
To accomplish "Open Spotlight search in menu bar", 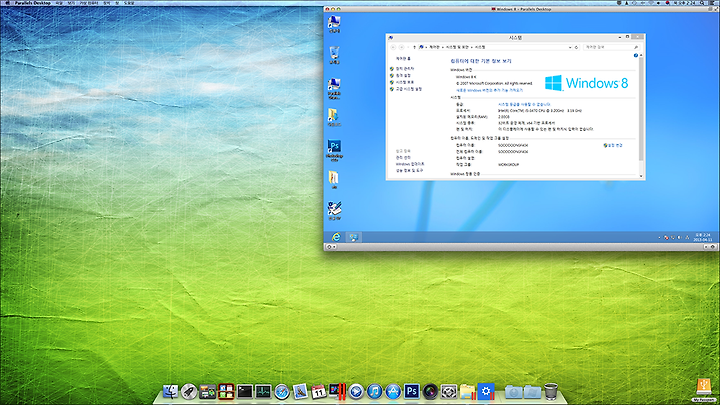I will click(702, 3).
